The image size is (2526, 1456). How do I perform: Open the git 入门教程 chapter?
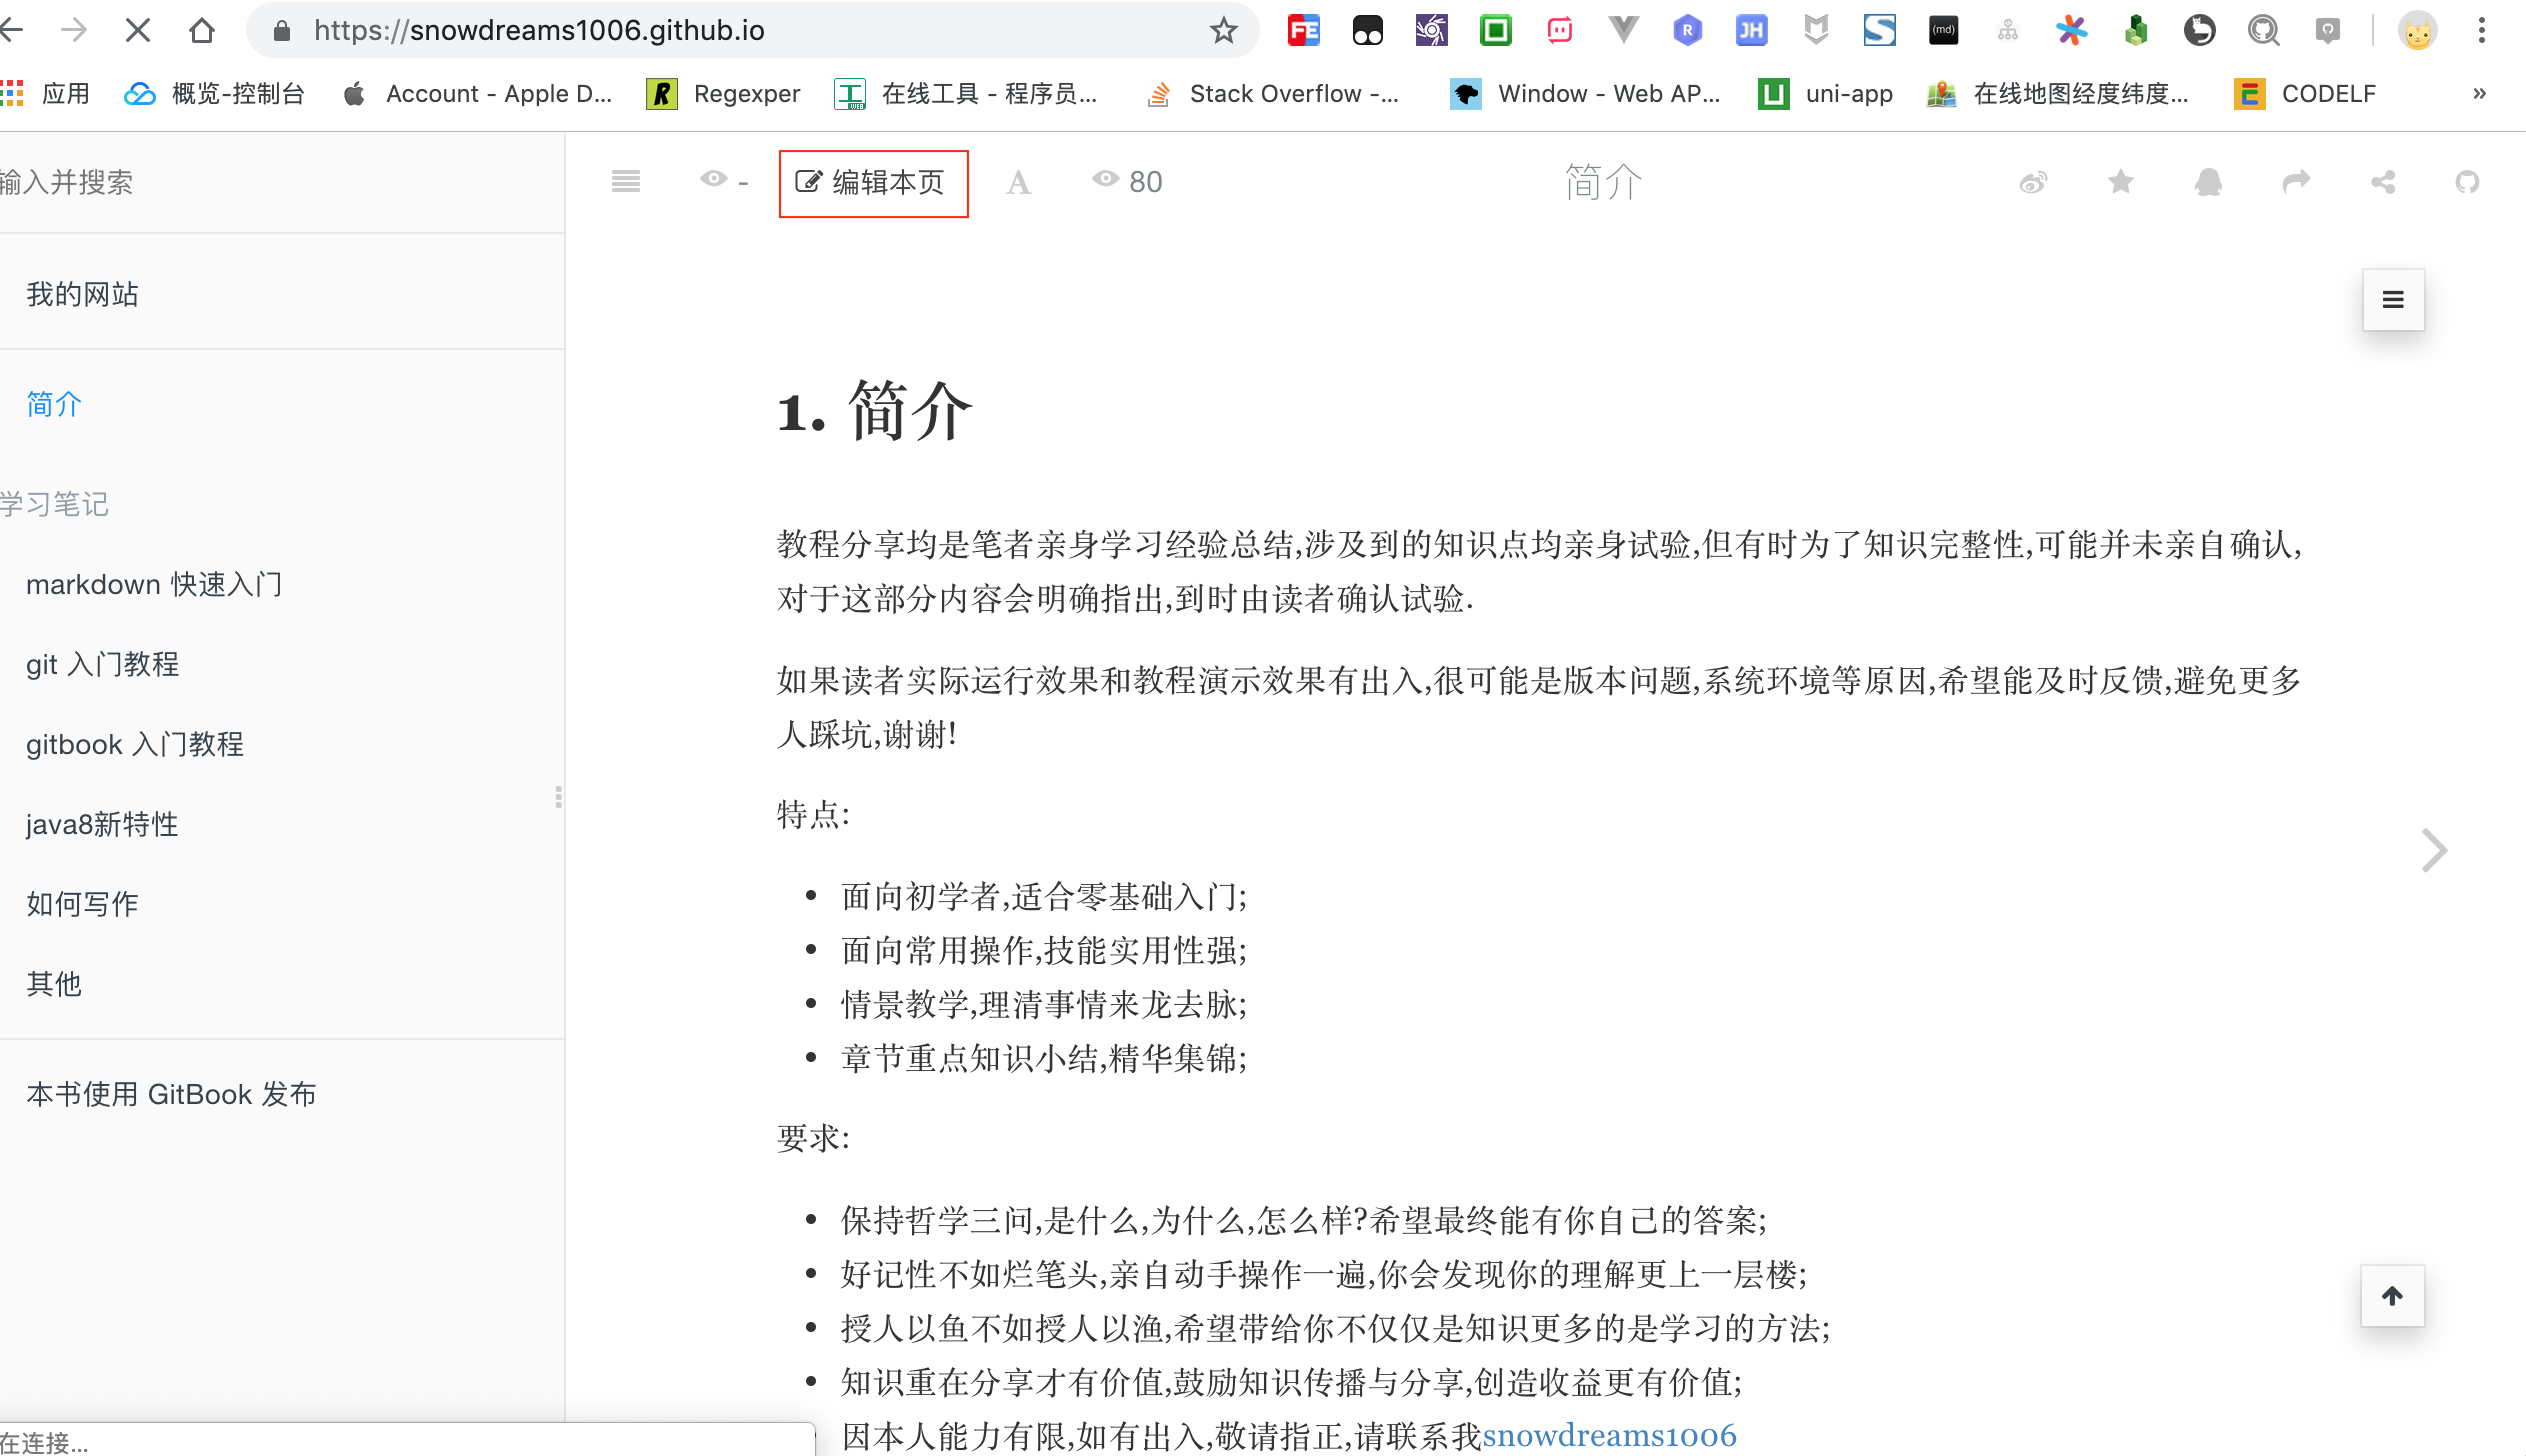tap(103, 664)
